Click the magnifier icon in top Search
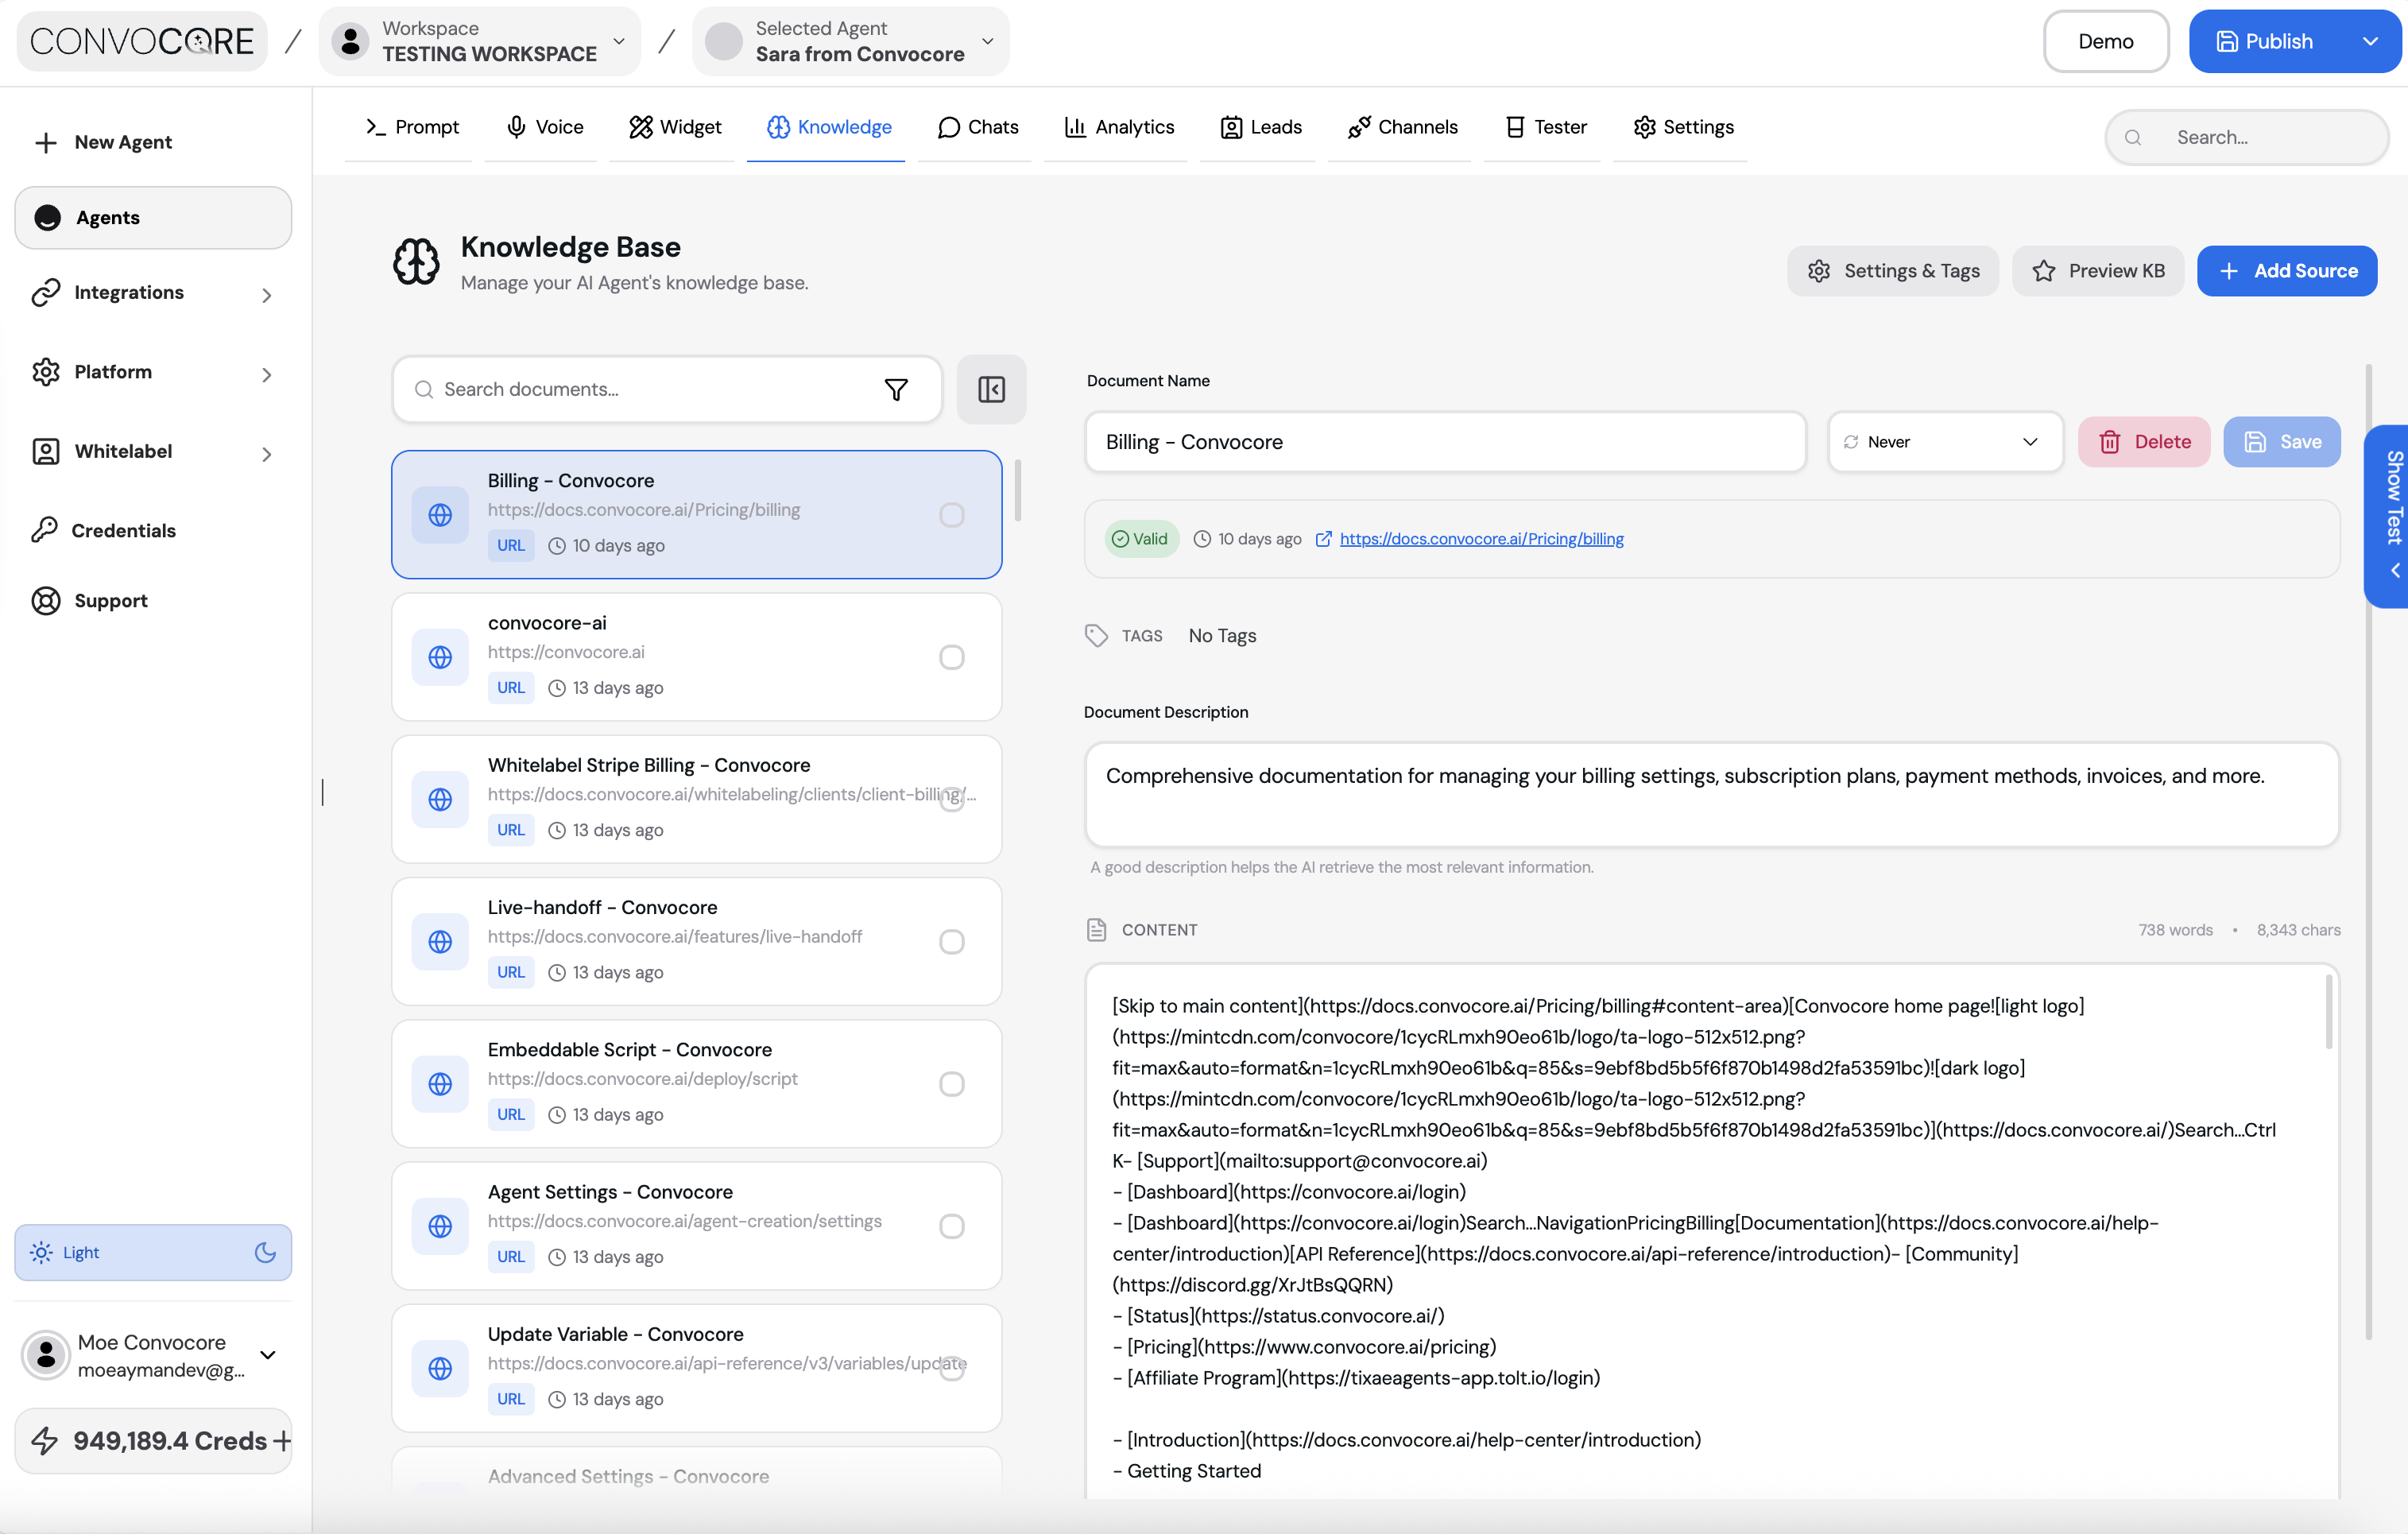 click(2133, 137)
